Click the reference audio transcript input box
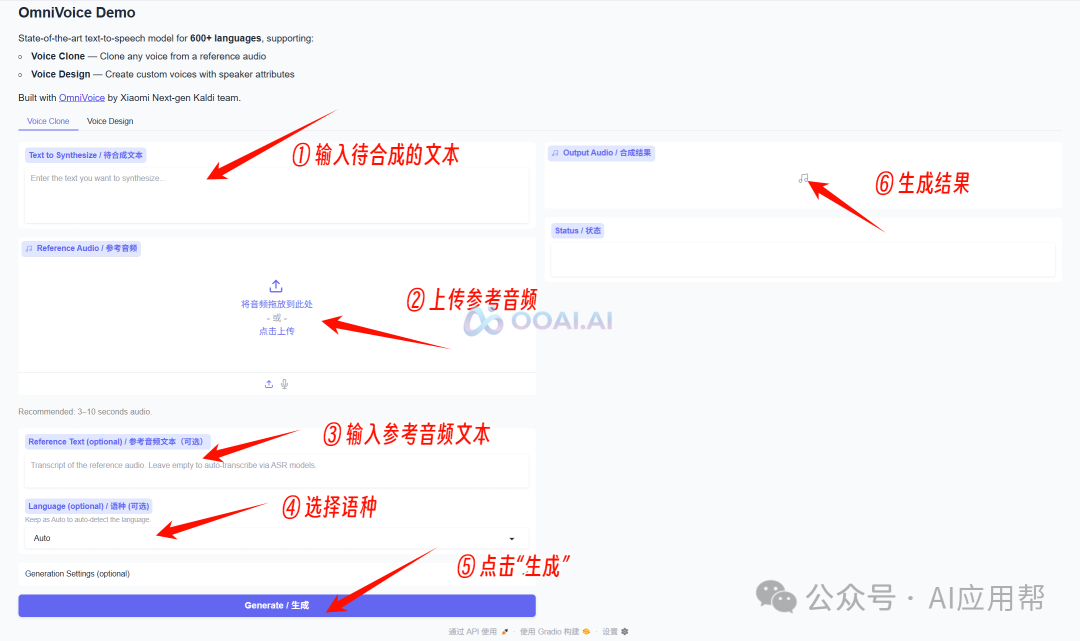Screen dimensions: 1080x641 [276, 470]
